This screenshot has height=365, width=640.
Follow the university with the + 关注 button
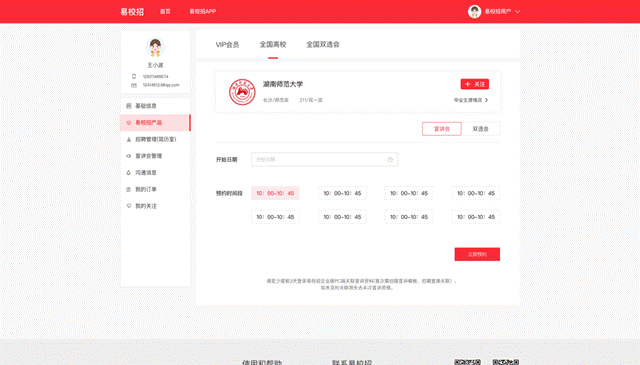click(x=475, y=84)
